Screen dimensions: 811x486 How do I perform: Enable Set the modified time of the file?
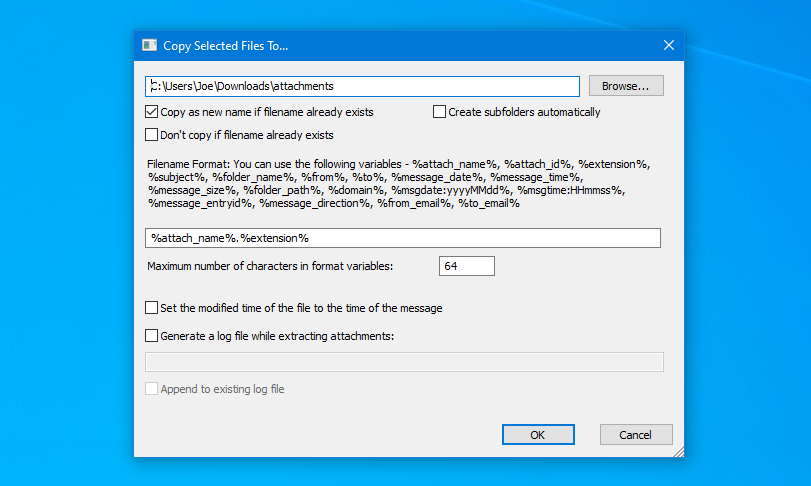(152, 308)
